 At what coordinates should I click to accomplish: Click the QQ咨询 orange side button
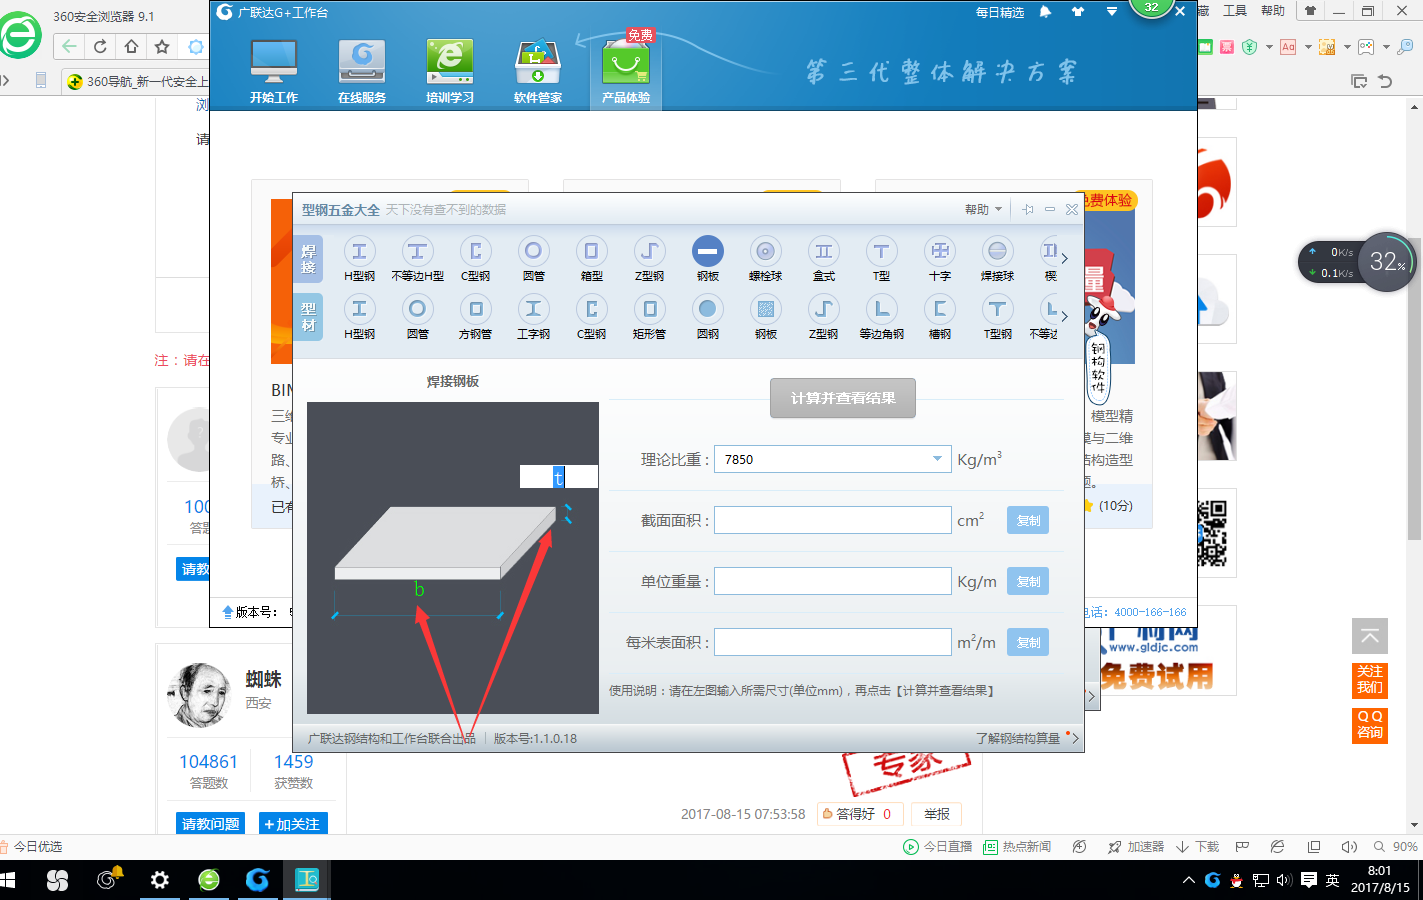tap(1370, 724)
